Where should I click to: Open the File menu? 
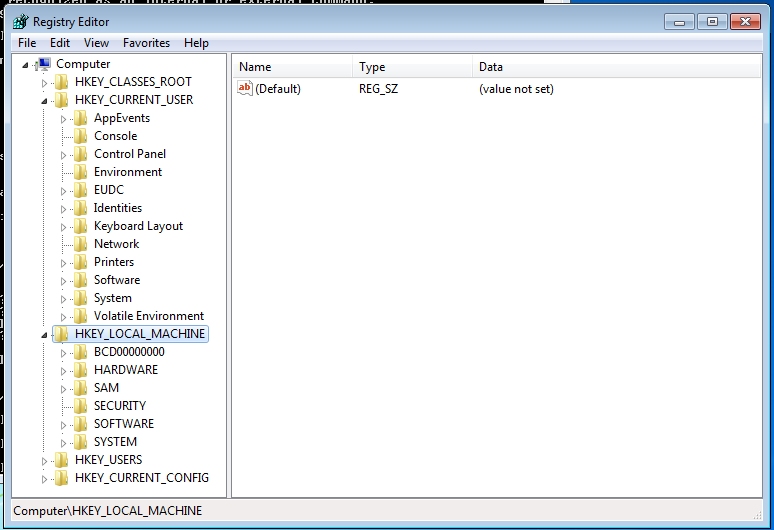[27, 43]
